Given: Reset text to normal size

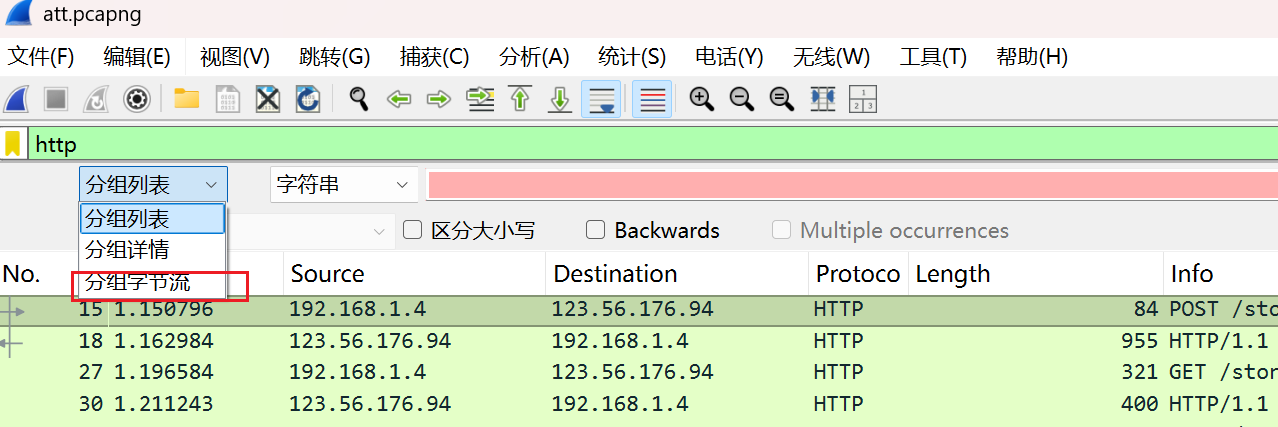Looking at the screenshot, I should pyautogui.click(x=782, y=99).
